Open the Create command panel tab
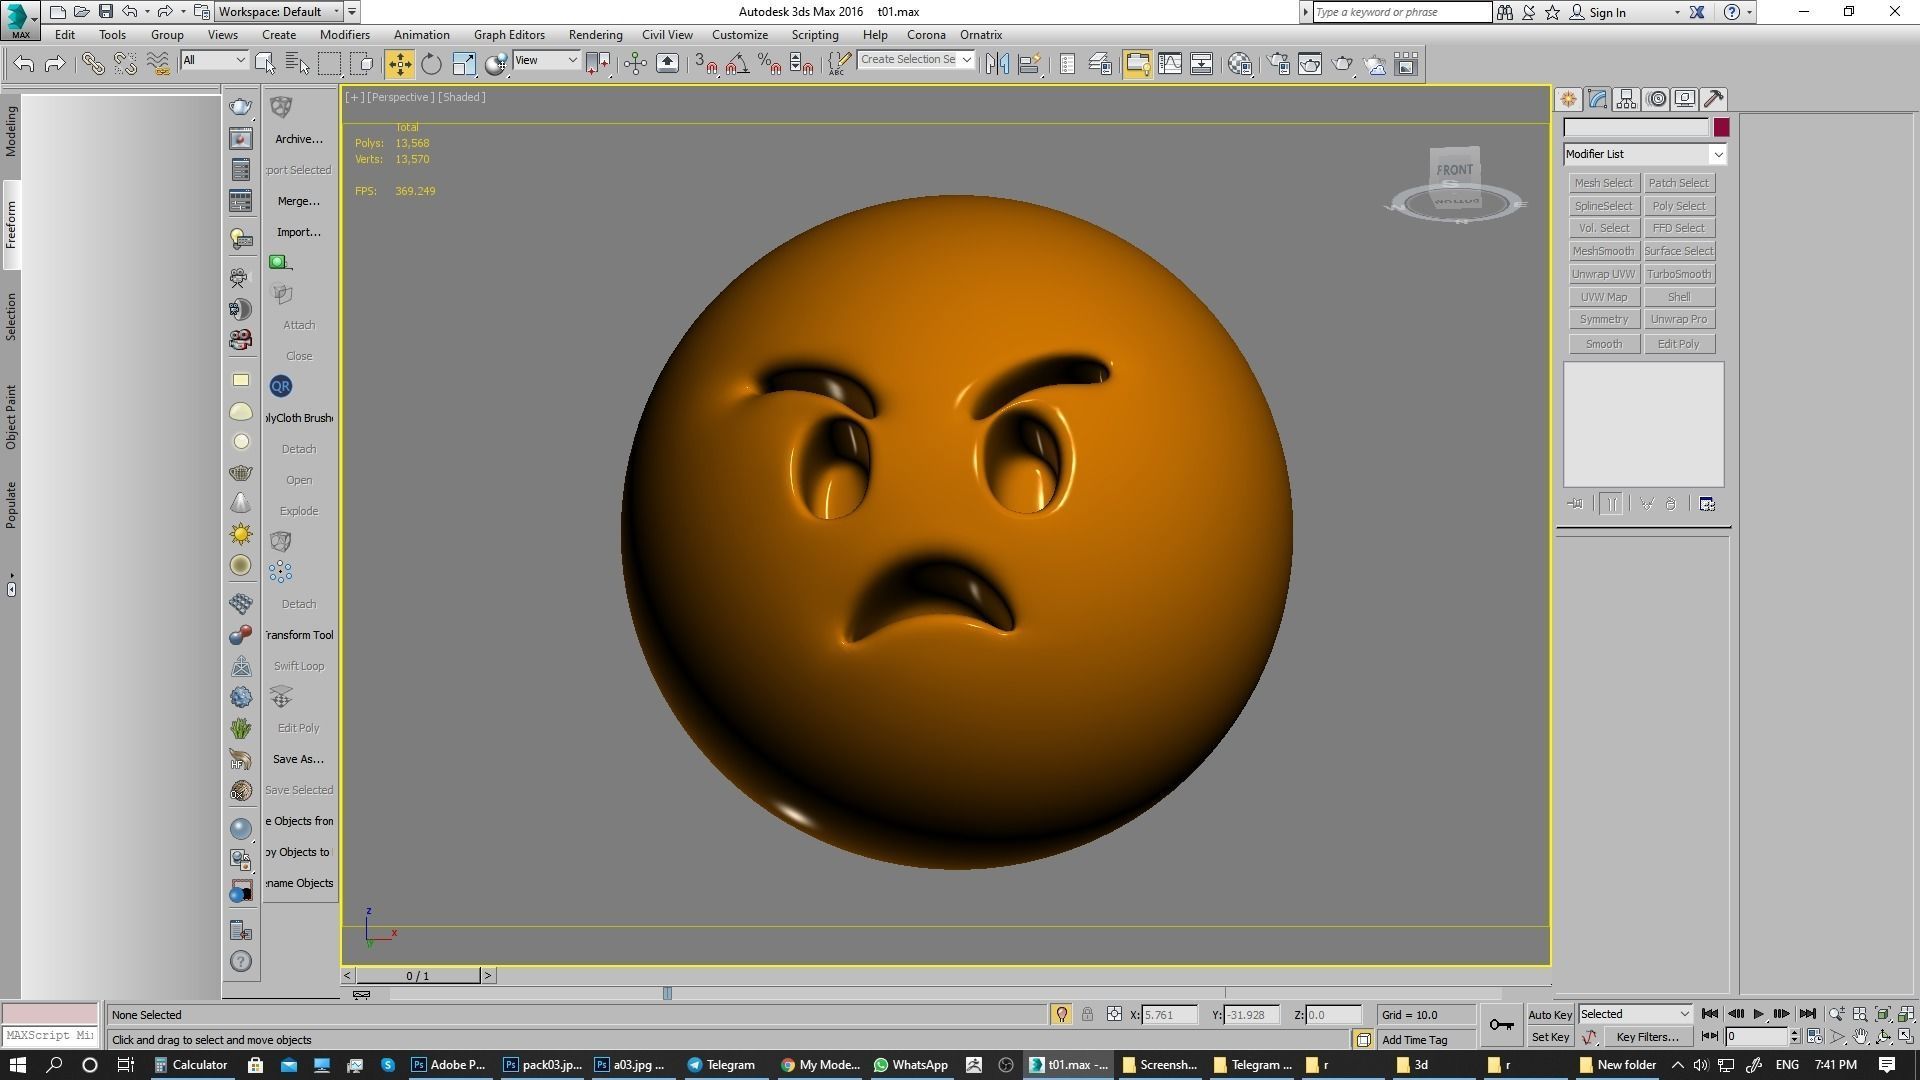Viewport: 1920px width, 1080px height. pyautogui.click(x=1568, y=99)
